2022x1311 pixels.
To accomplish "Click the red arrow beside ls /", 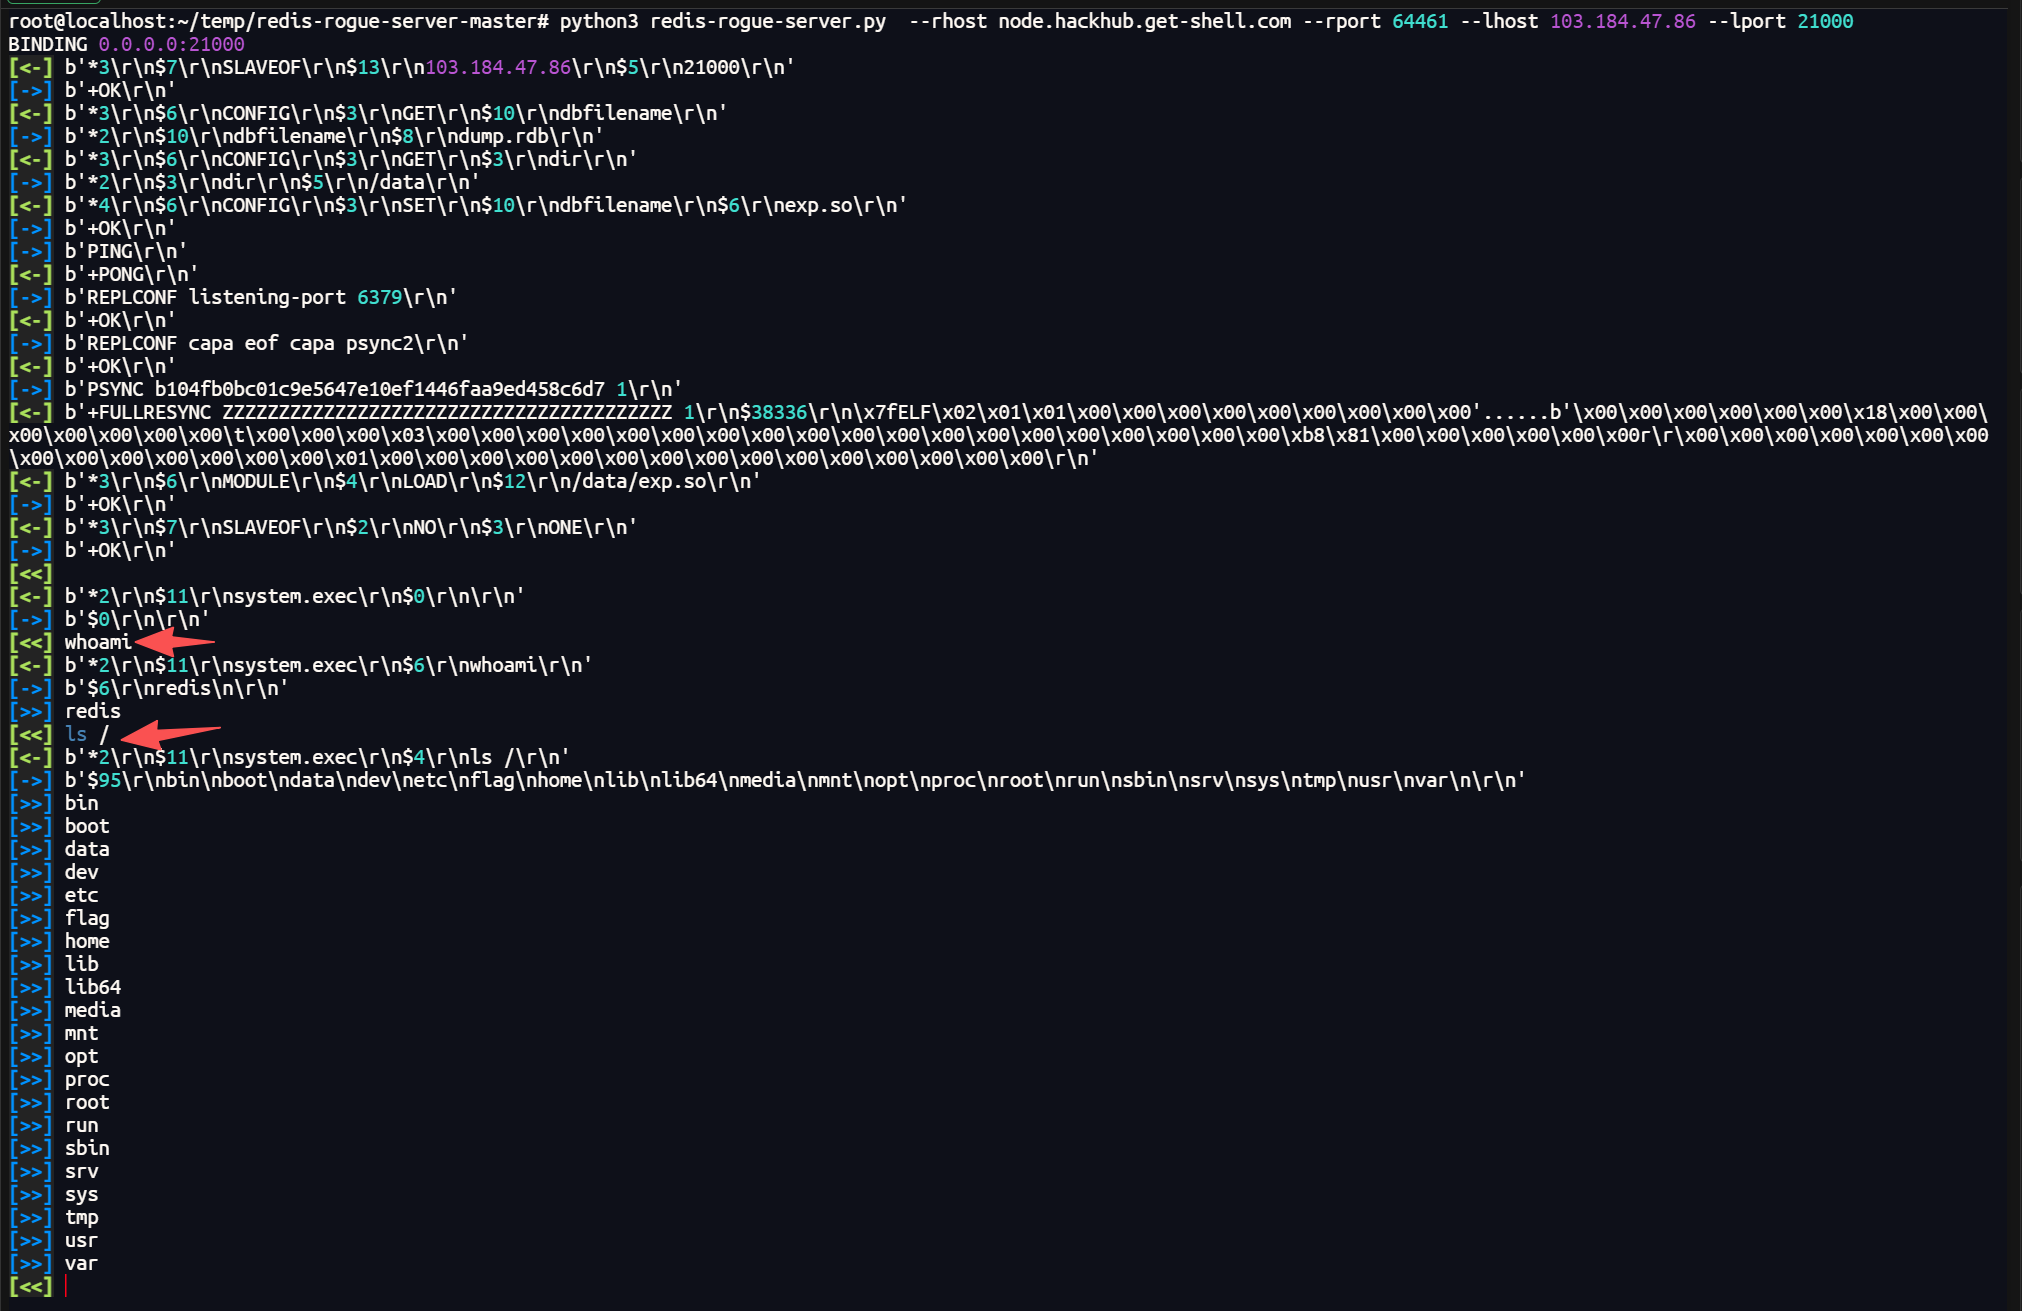I will pos(172,735).
